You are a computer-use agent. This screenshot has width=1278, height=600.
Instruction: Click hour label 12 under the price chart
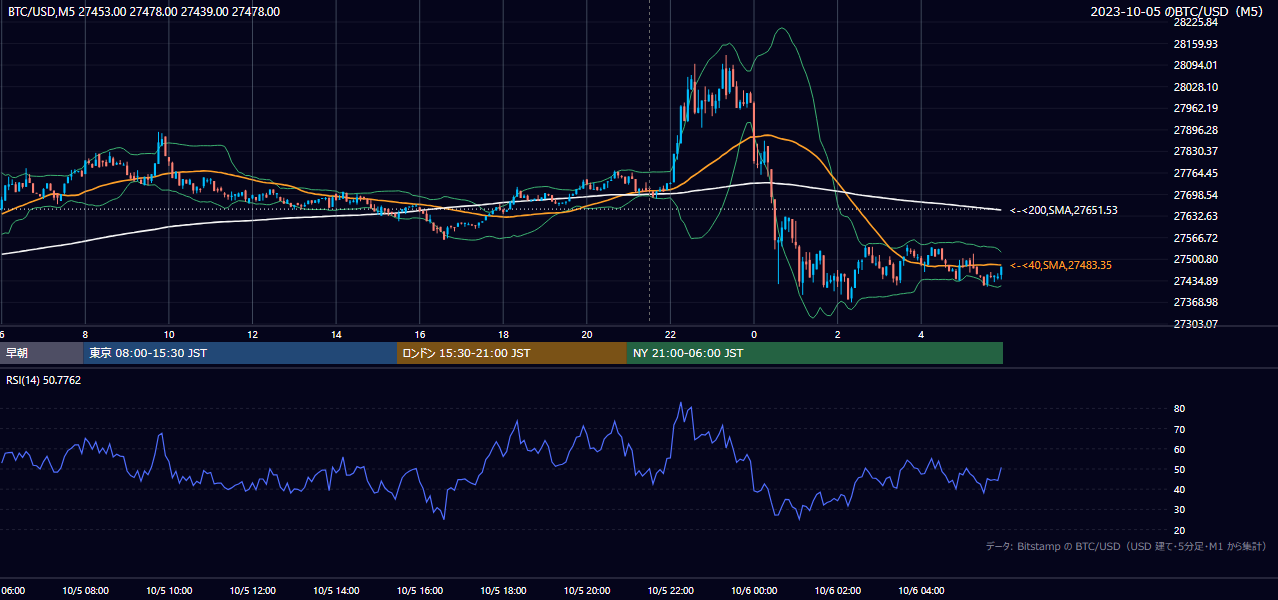[252, 335]
